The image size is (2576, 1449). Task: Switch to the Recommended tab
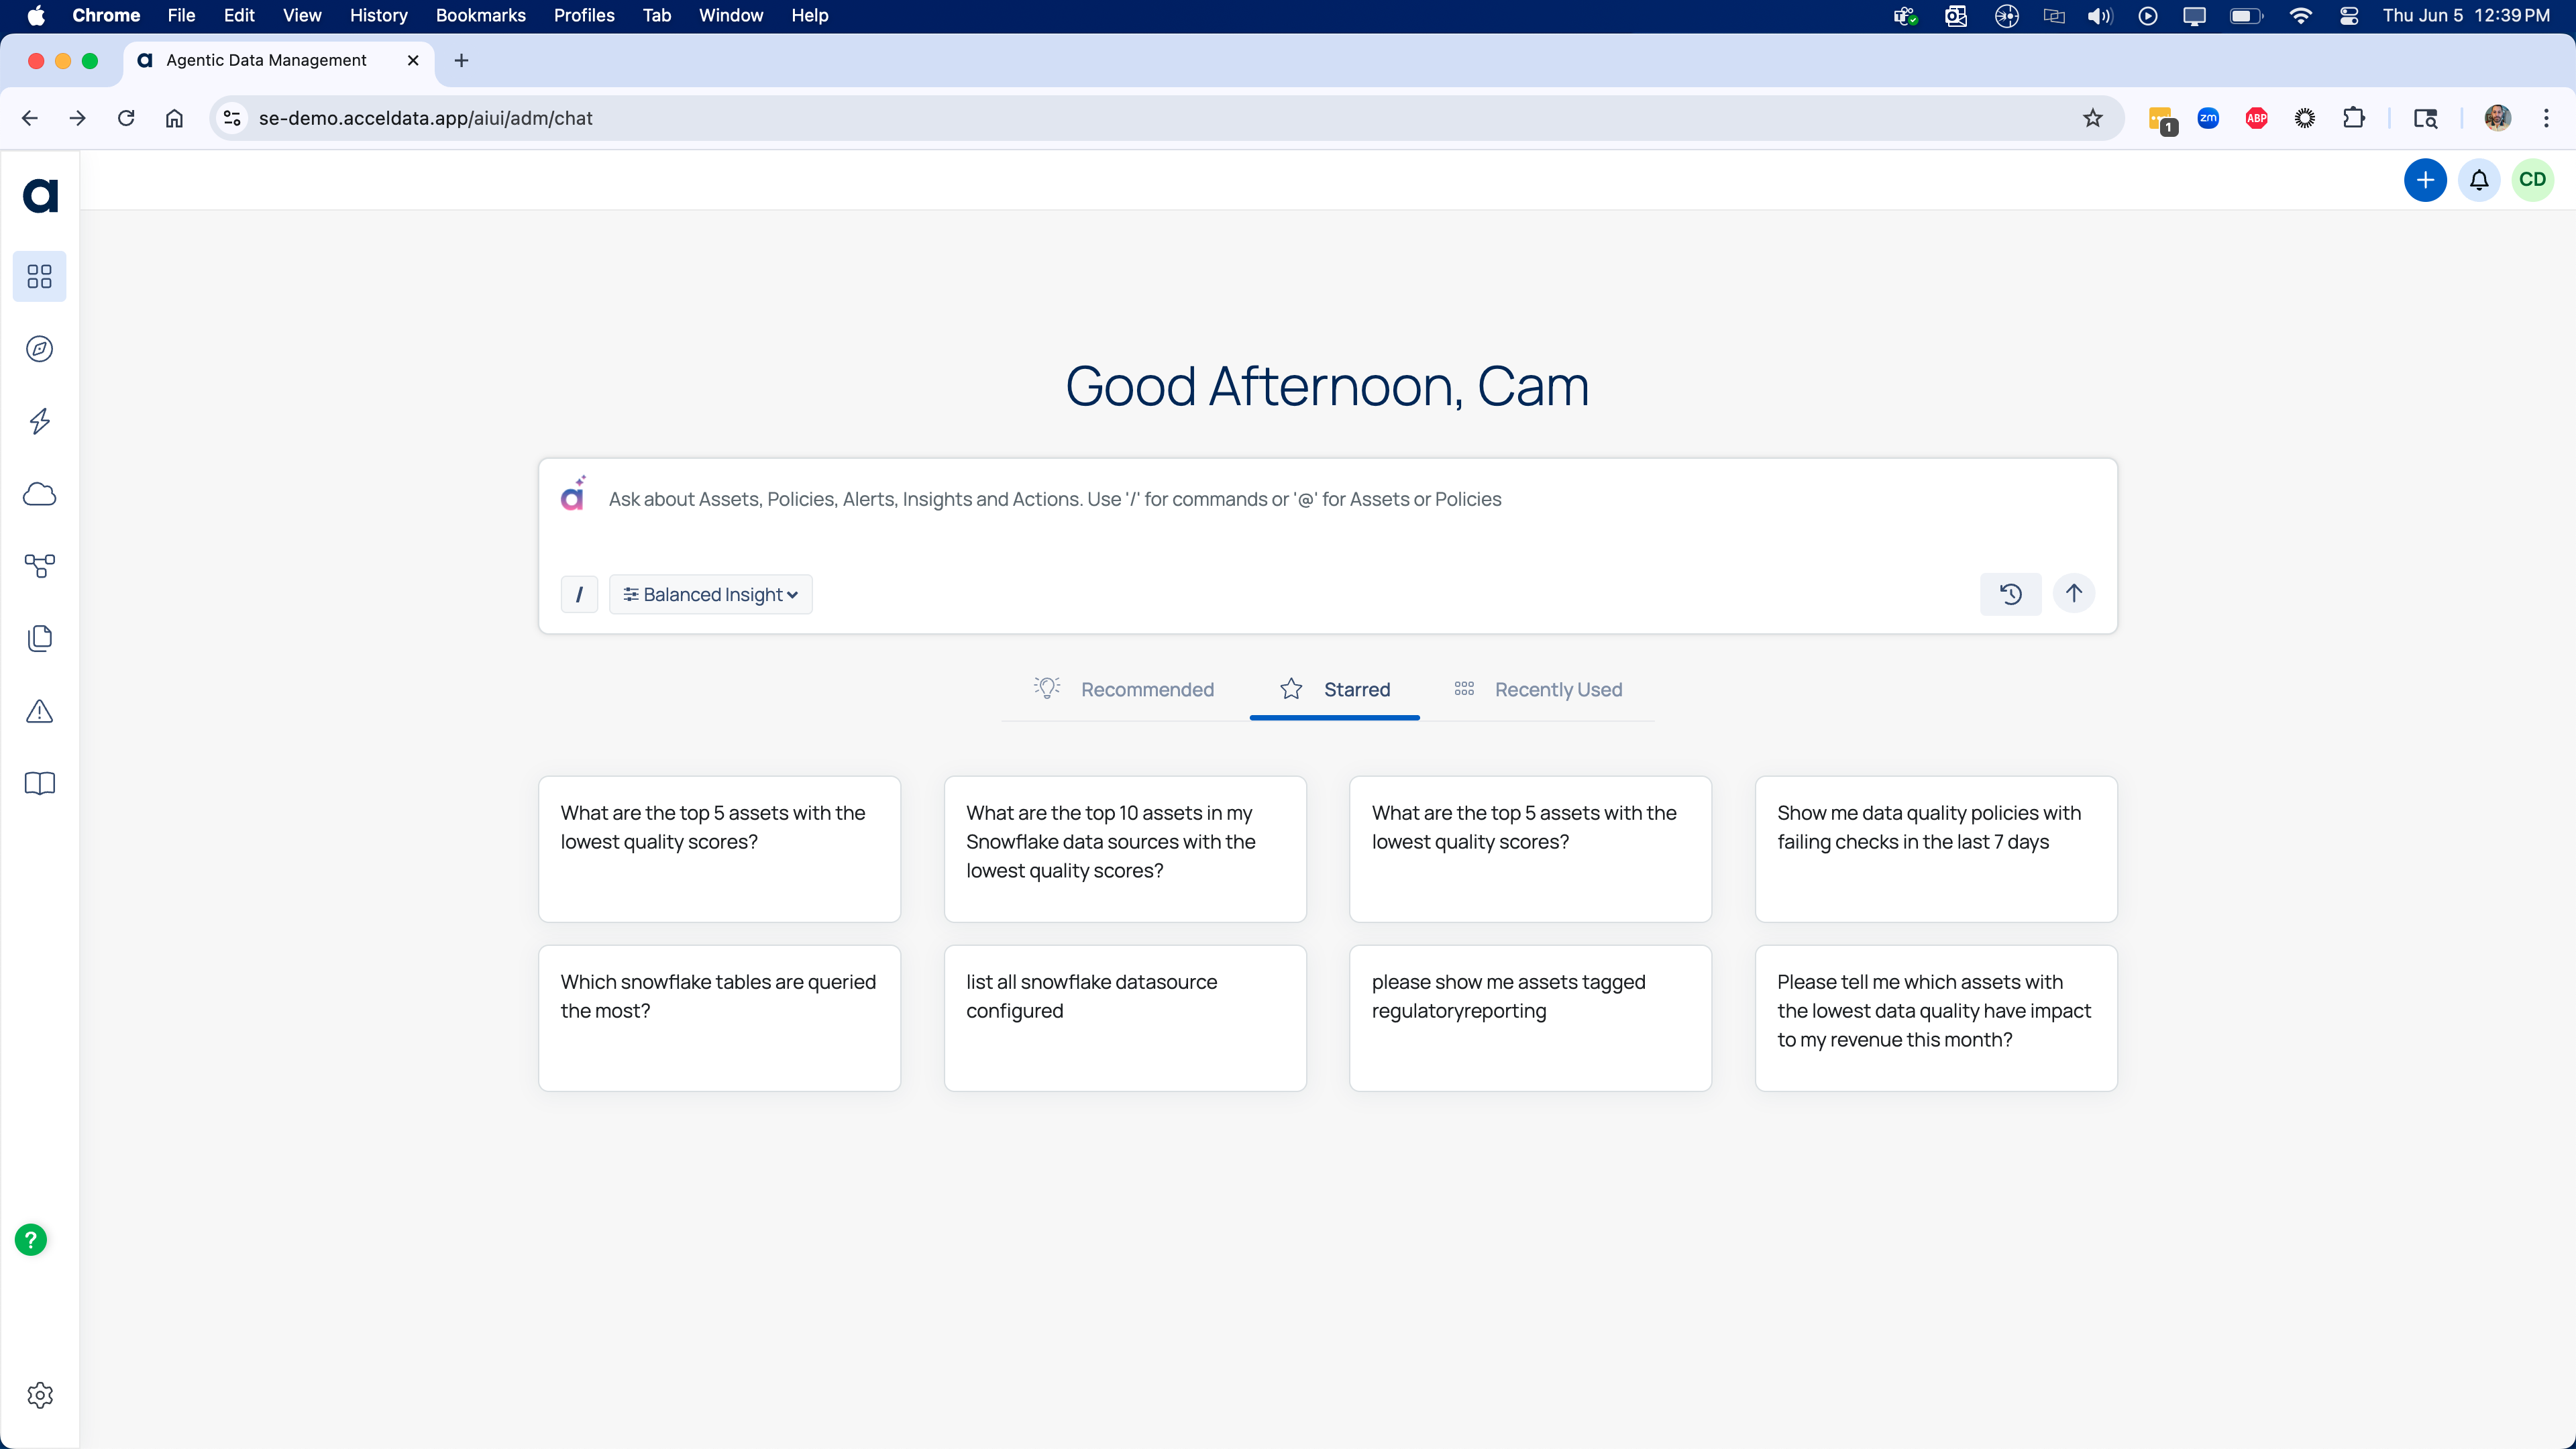point(1124,689)
